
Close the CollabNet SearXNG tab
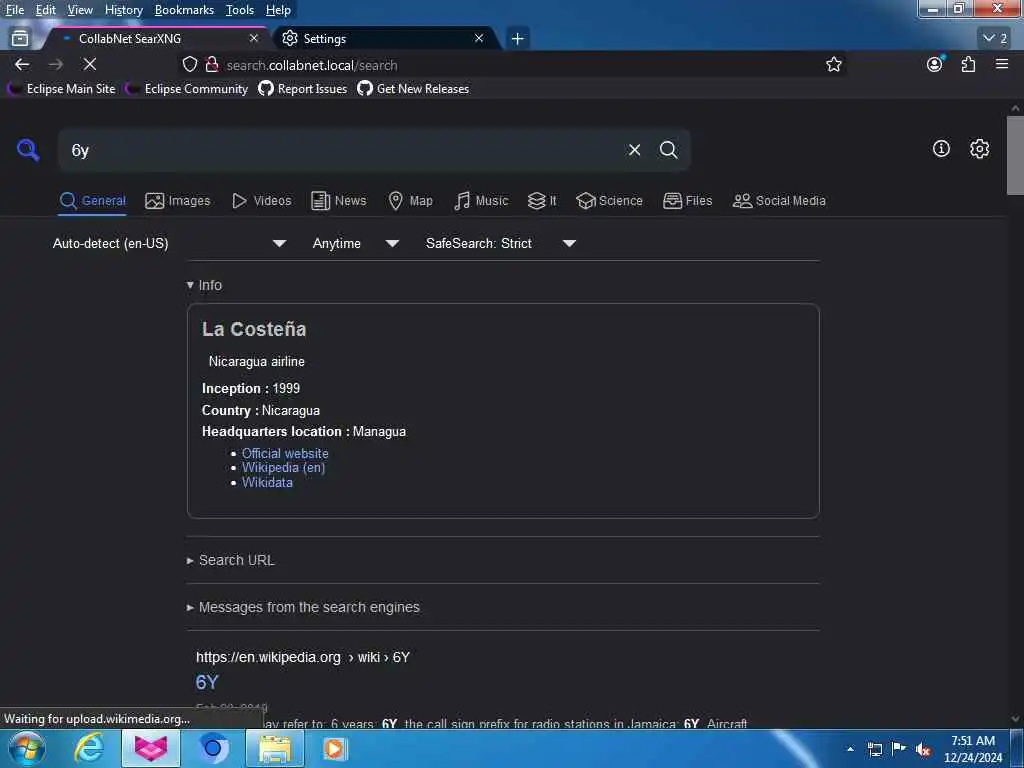pyautogui.click(x=254, y=39)
